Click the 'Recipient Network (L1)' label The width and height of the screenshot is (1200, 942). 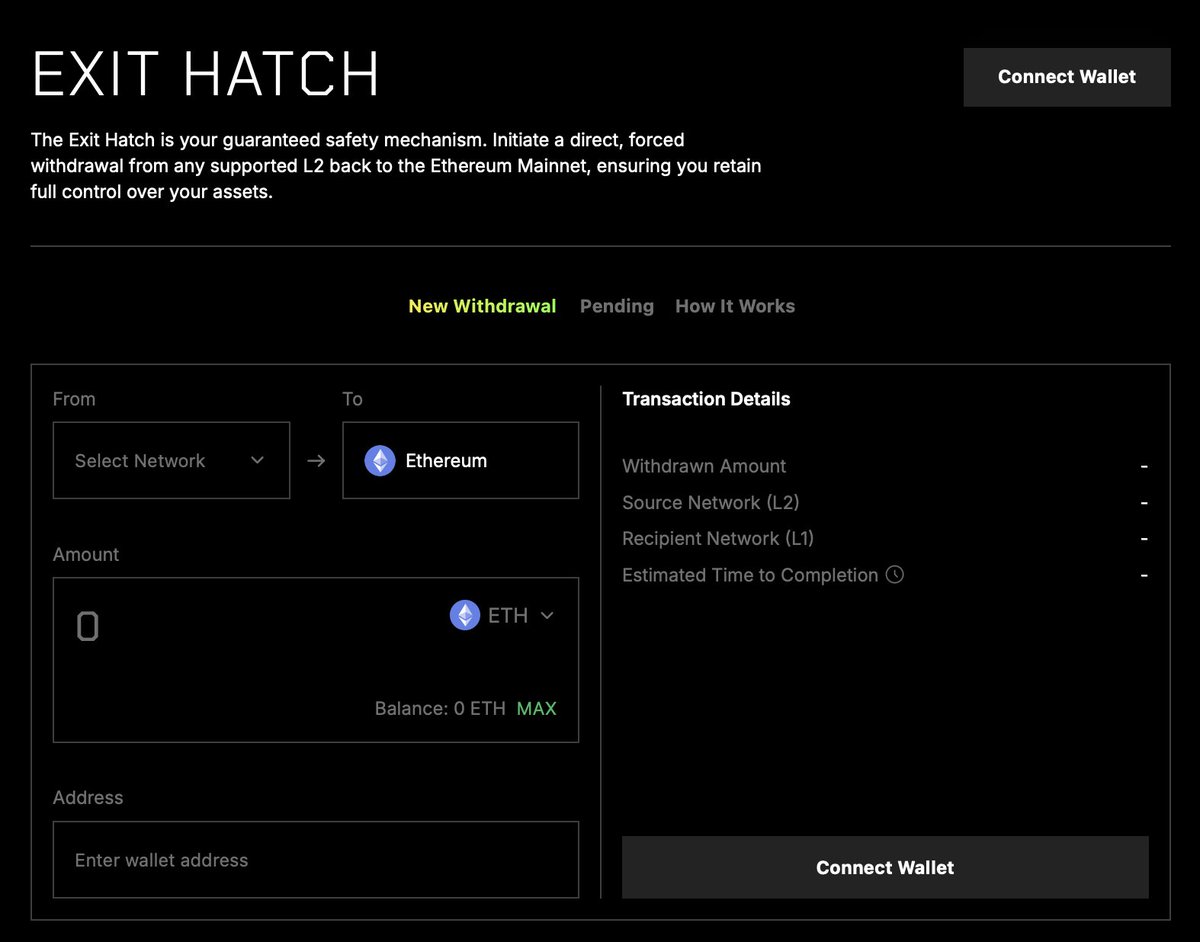pos(718,538)
